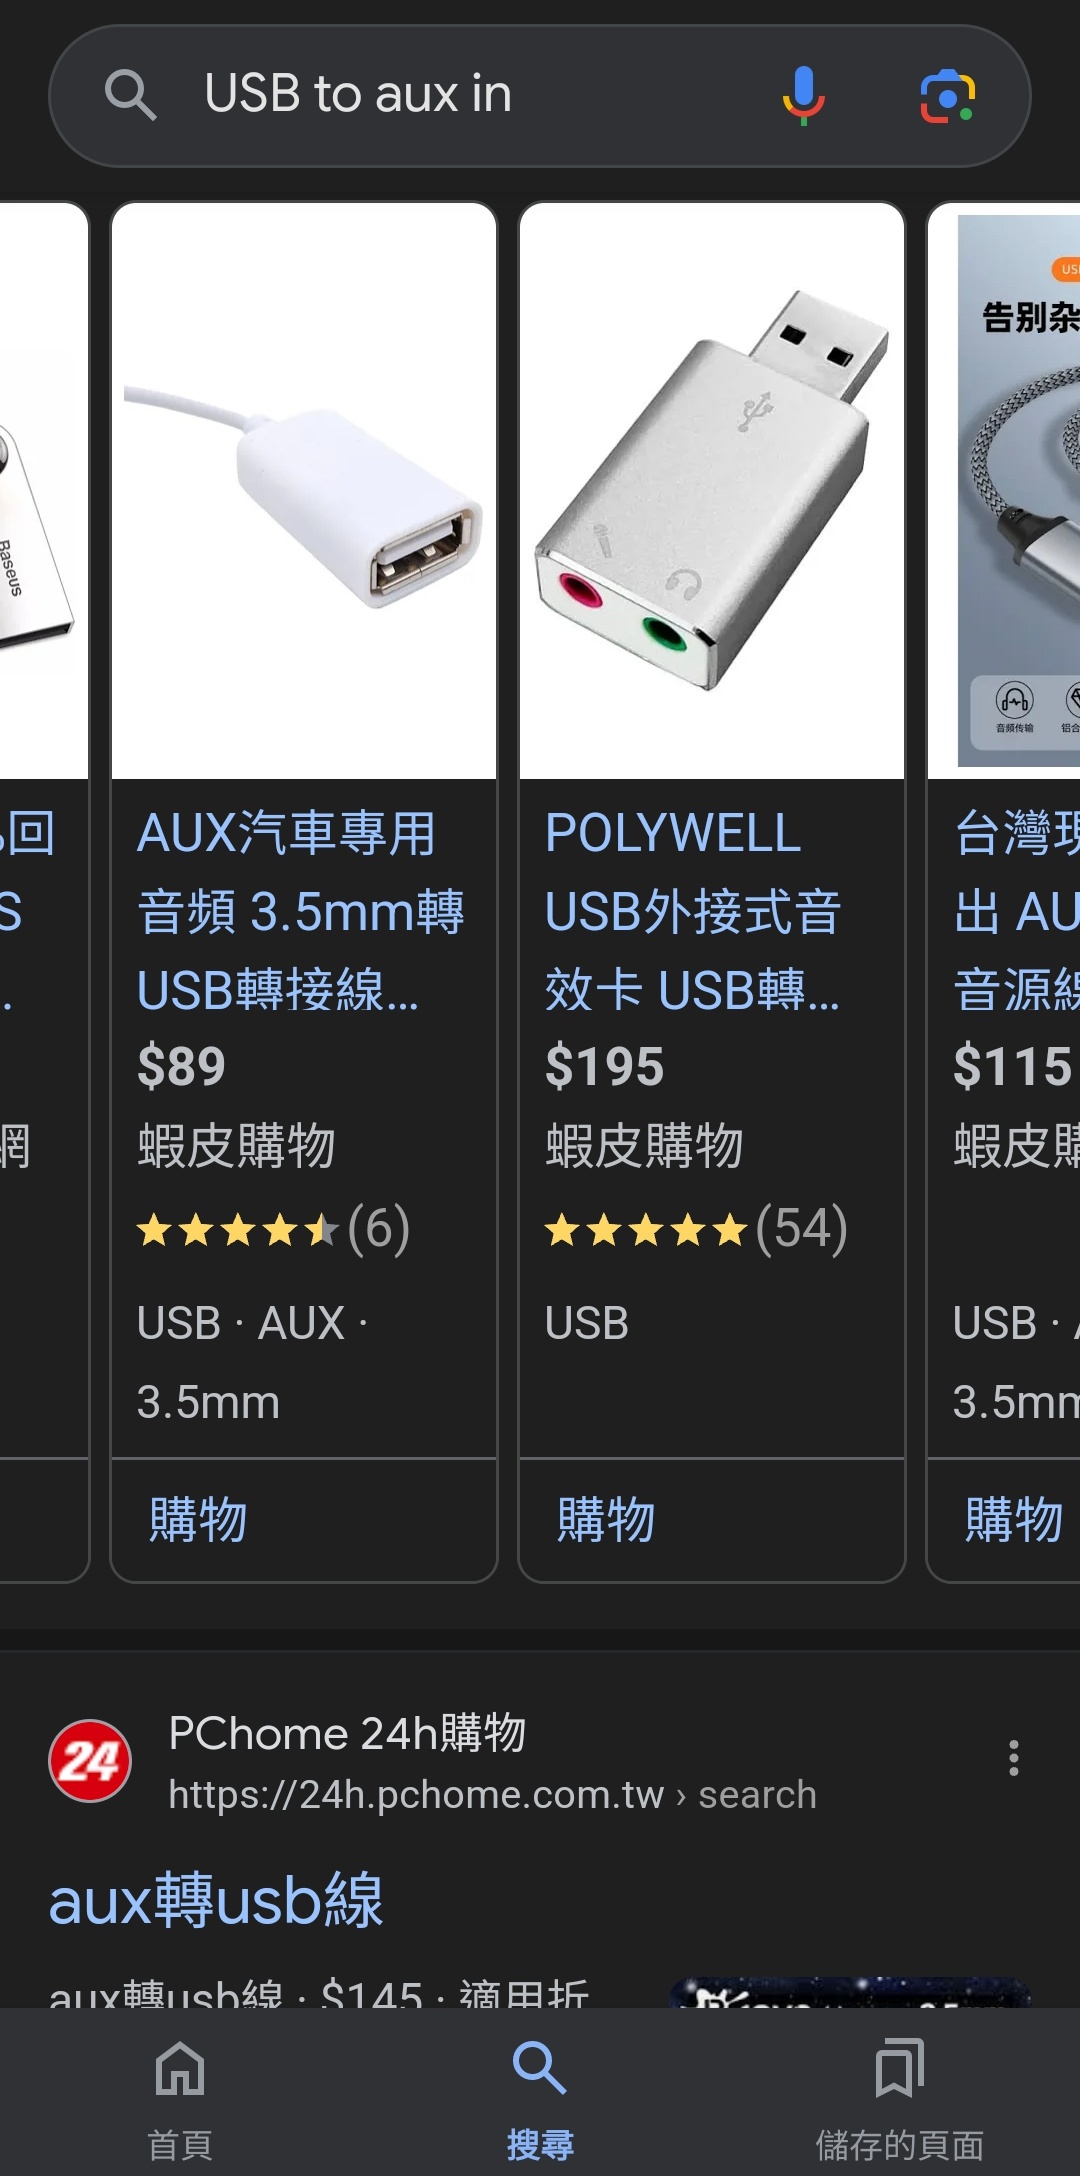Viewport: 1080px width, 2176px height.
Task: Open the PChome result three-dot menu
Action: coord(1013,1758)
